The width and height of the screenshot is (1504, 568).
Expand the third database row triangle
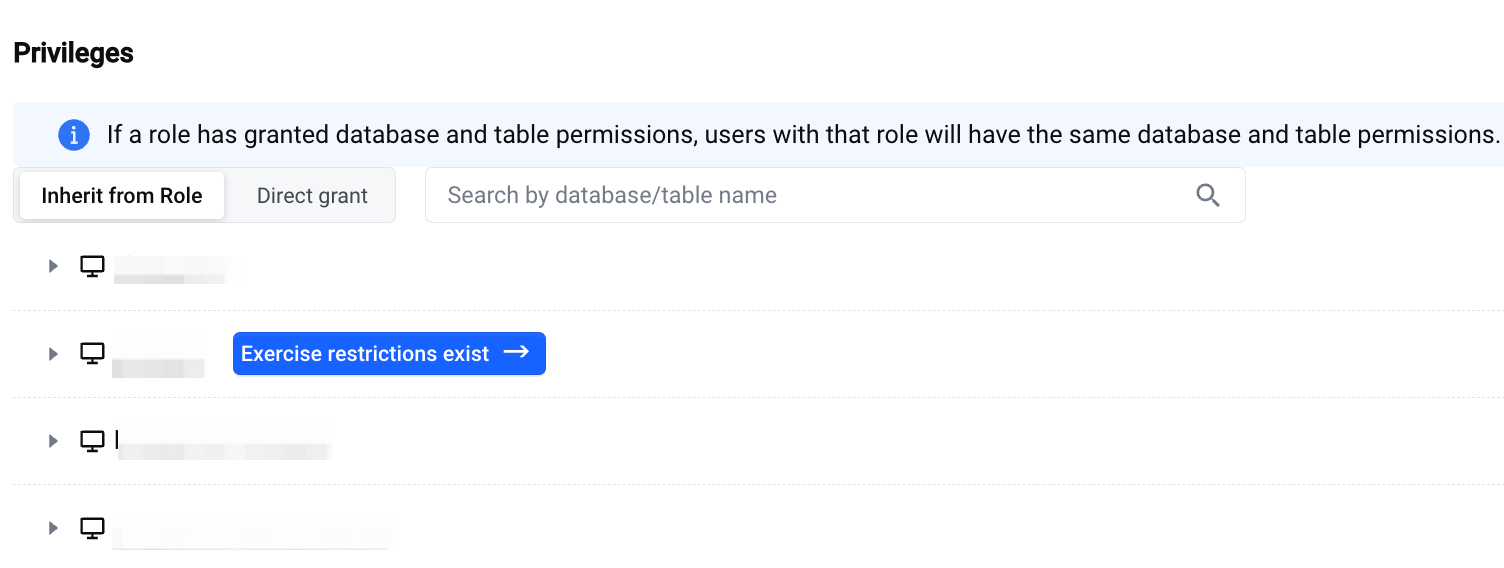pyautogui.click(x=53, y=441)
